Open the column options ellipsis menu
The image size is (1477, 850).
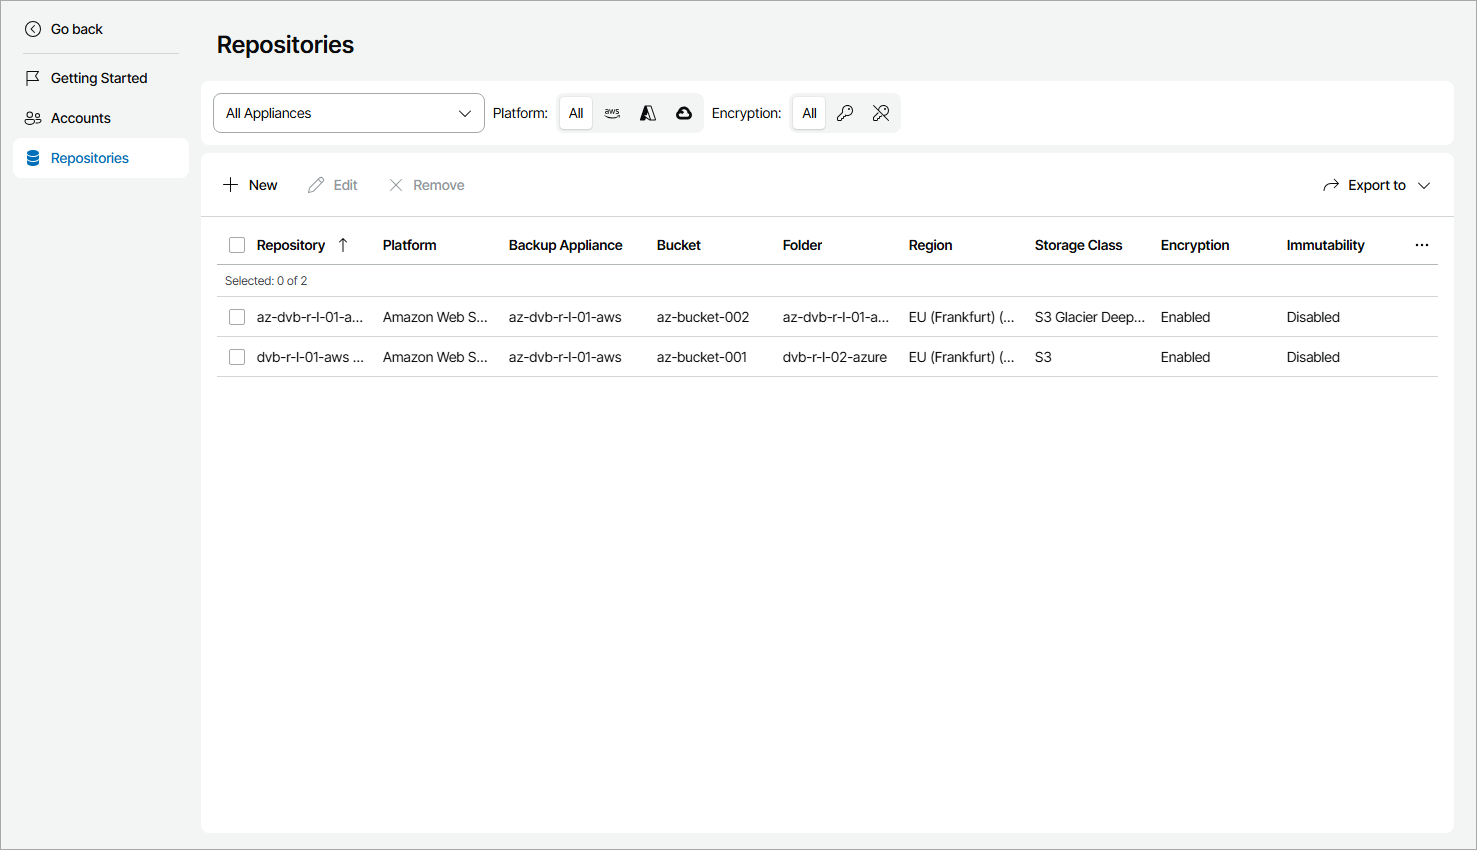1422,245
